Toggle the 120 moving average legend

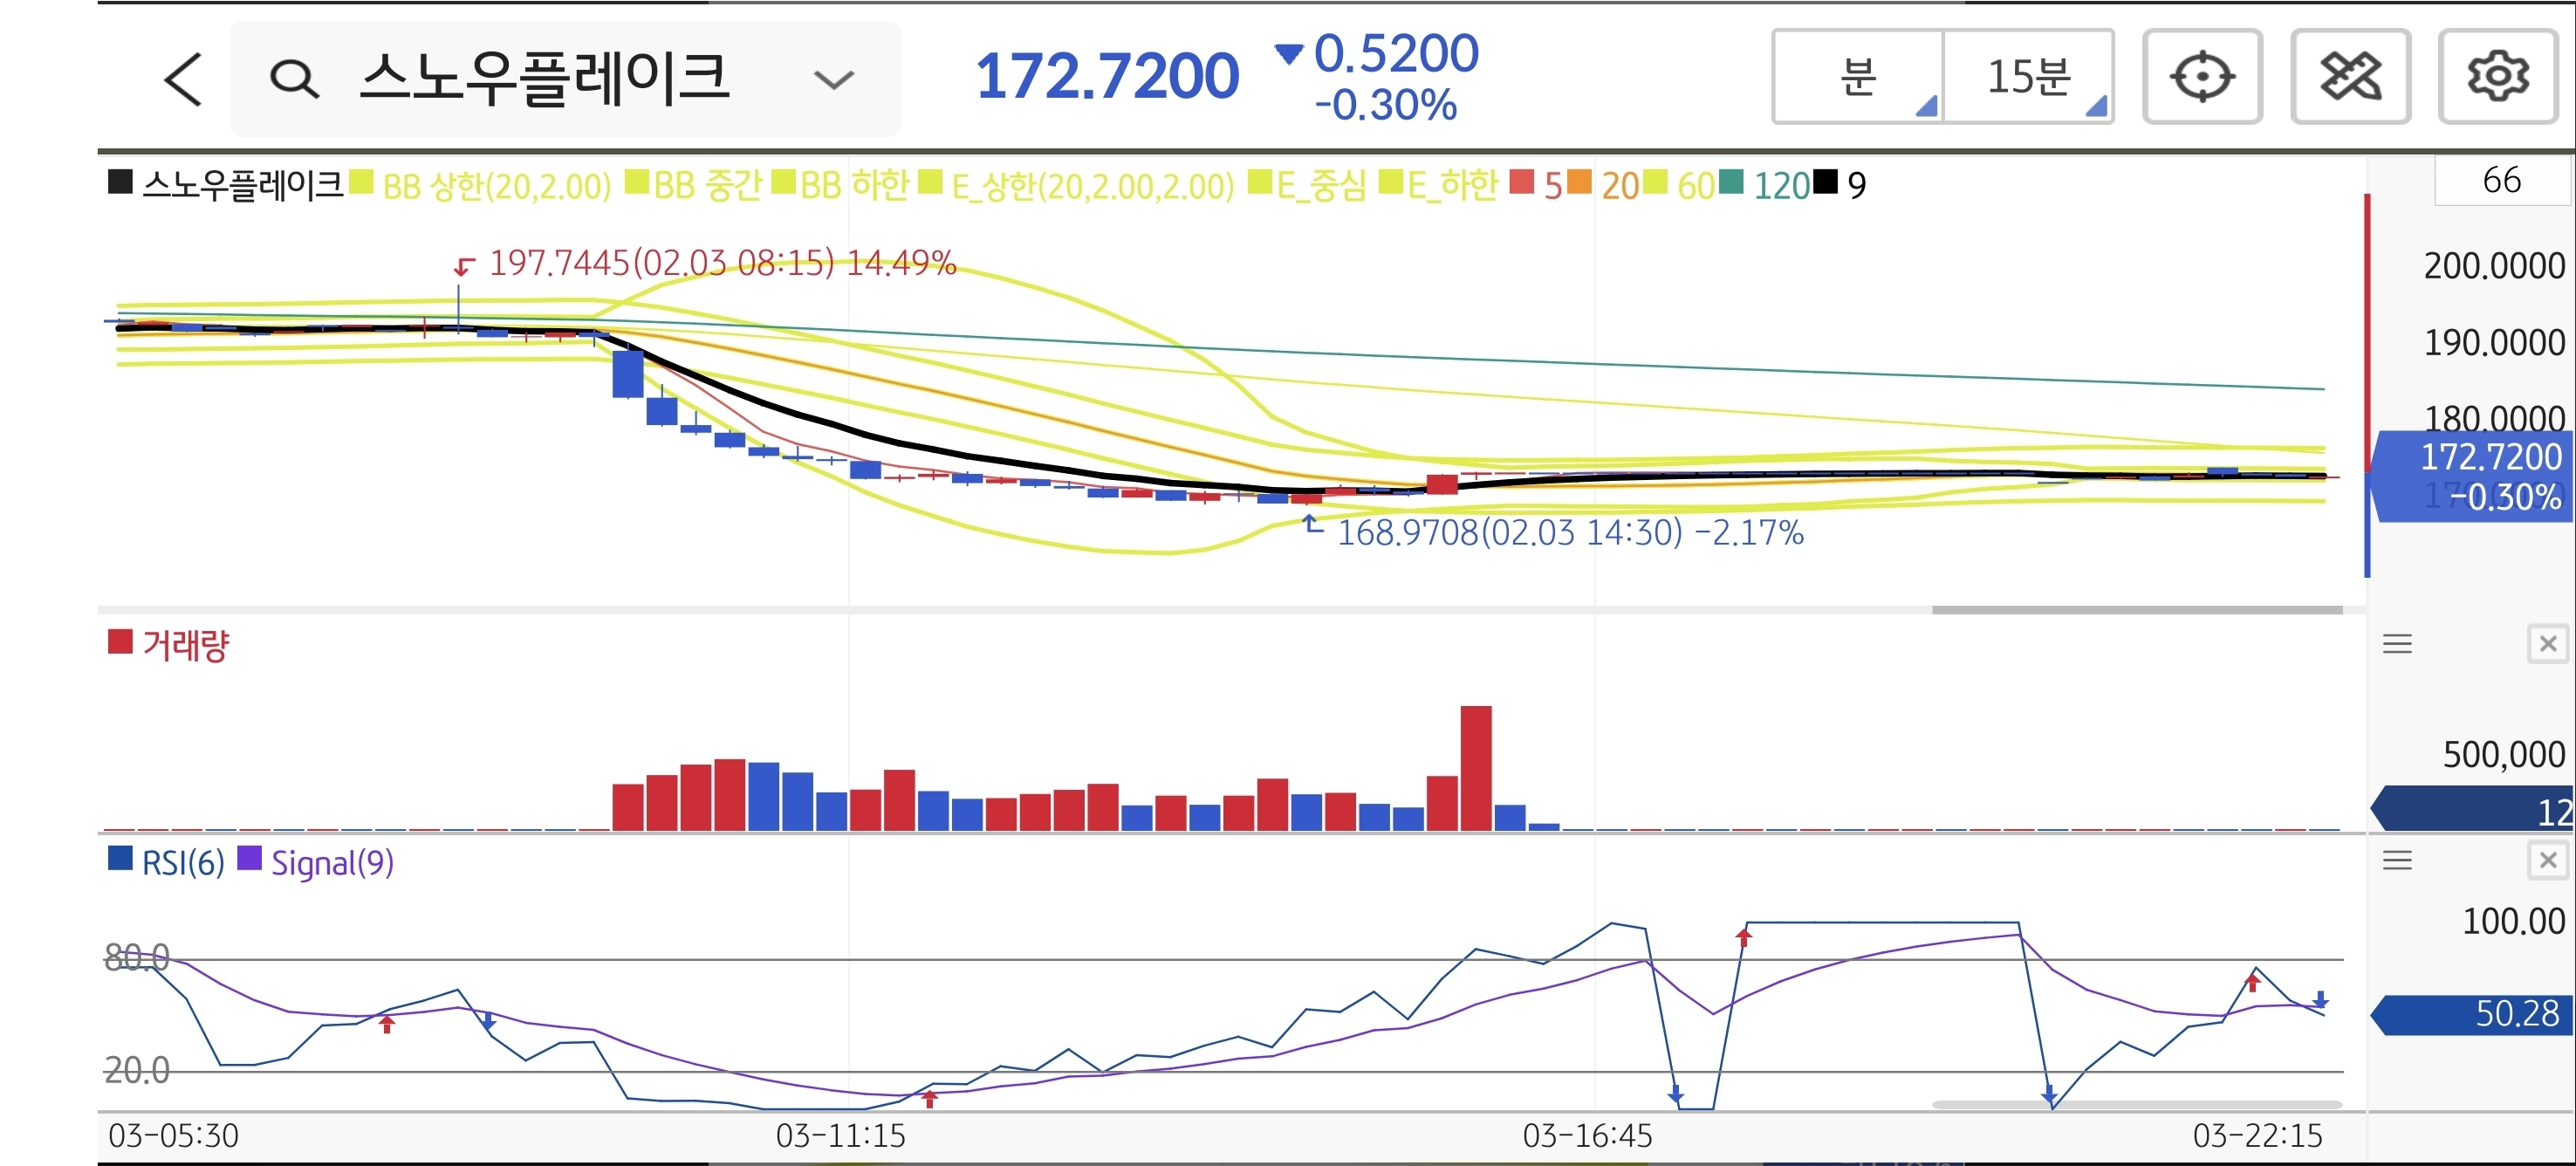pyautogui.click(x=1781, y=186)
